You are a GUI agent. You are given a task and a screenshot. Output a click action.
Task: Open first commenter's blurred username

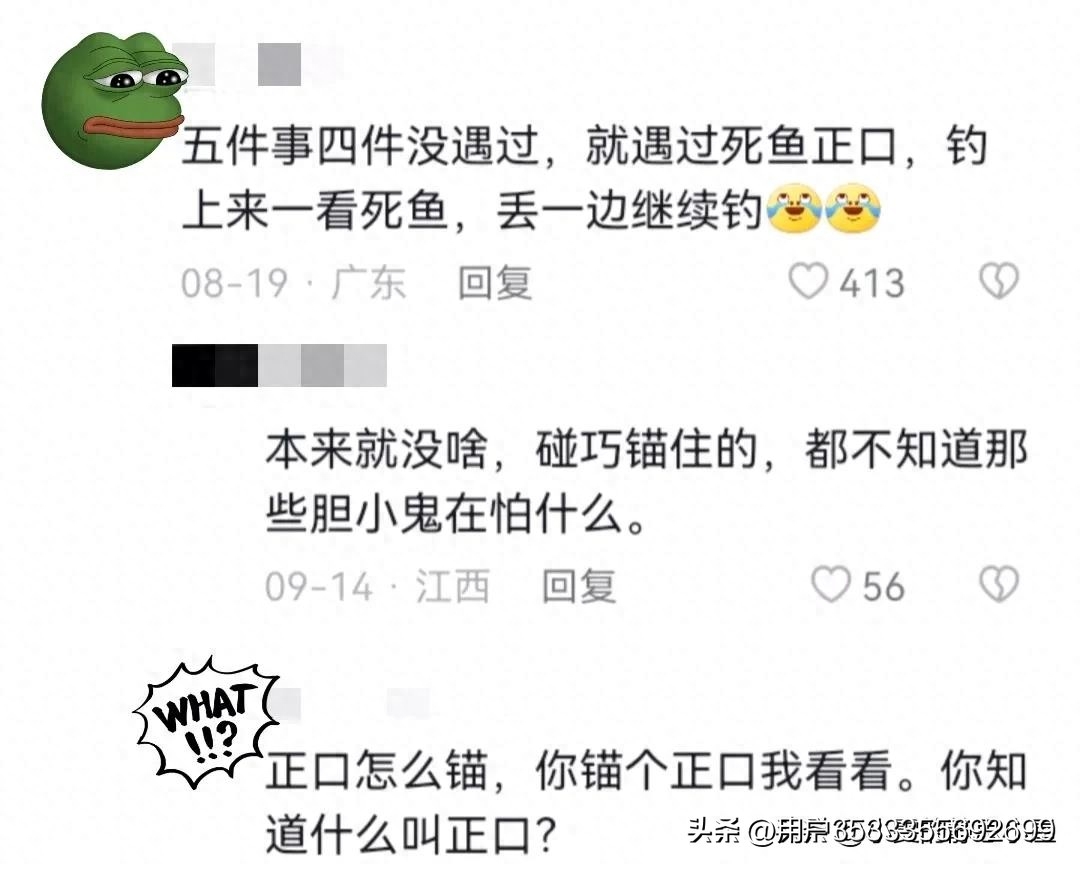click(x=236, y=64)
